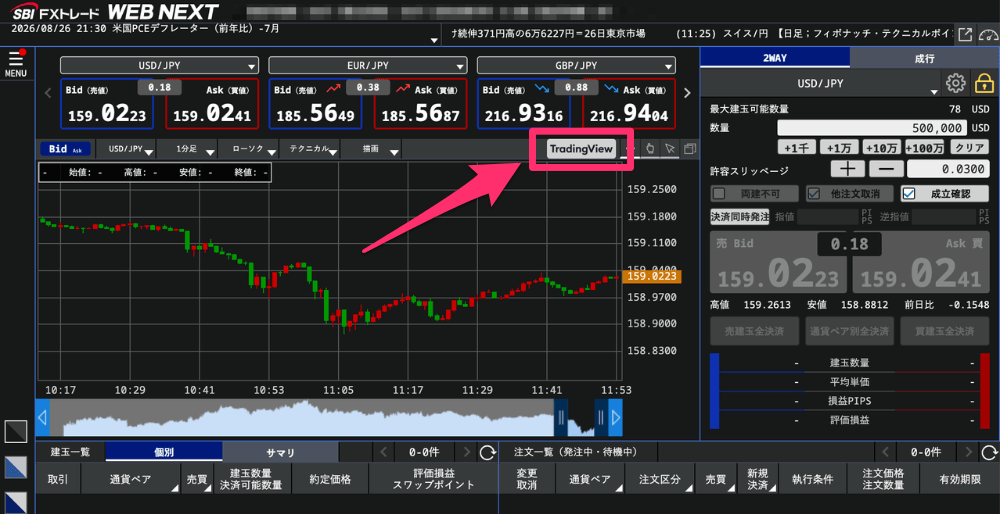
Task: Toggle 両建不可 checkbox
Action: coord(754,193)
